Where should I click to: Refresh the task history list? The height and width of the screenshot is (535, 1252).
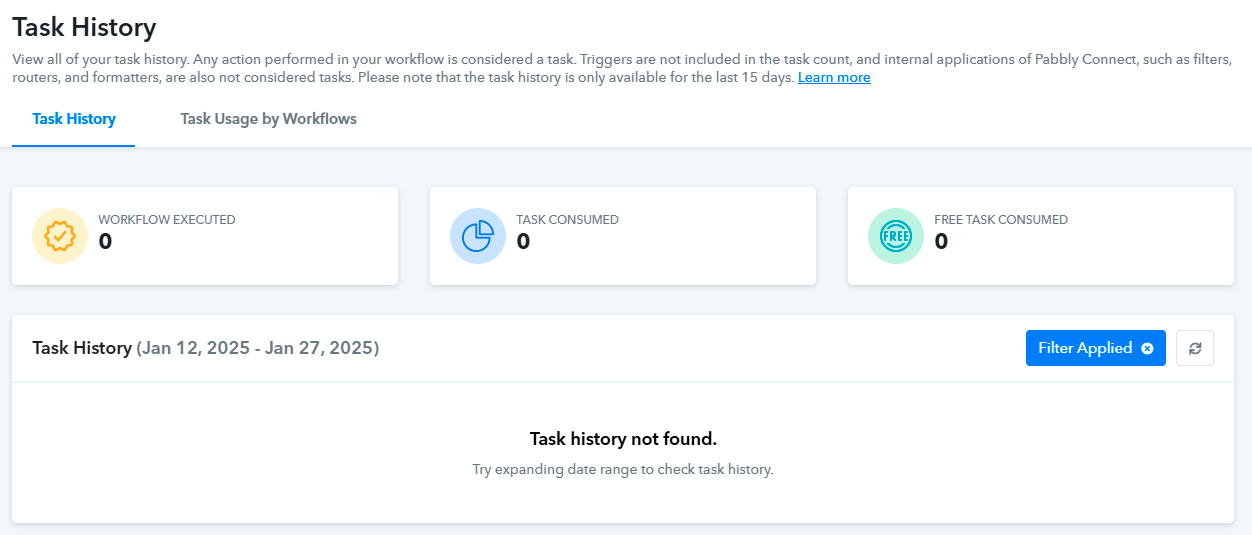[x=1195, y=348]
